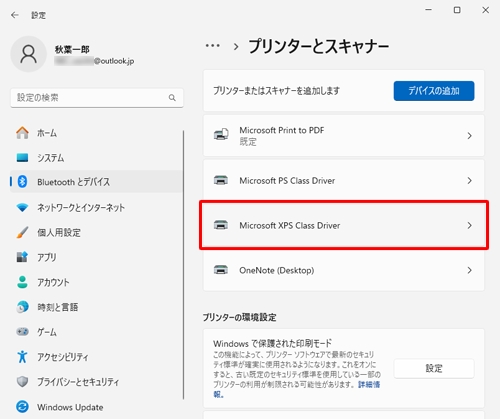The image size is (500, 419).
Task: Click the Microsoft Print to PDF printer icon
Action: click(x=221, y=135)
